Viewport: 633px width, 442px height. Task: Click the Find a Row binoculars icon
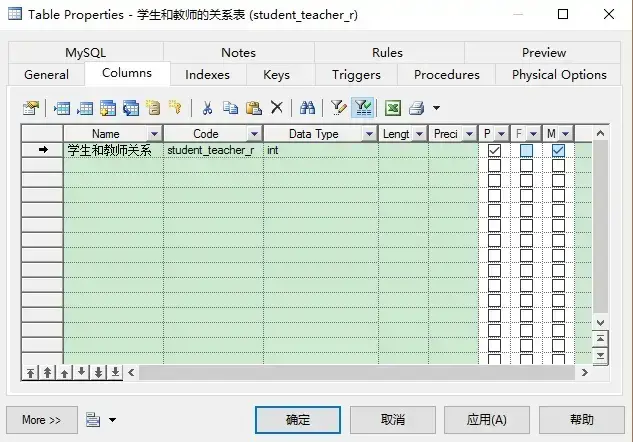(x=307, y=108)
